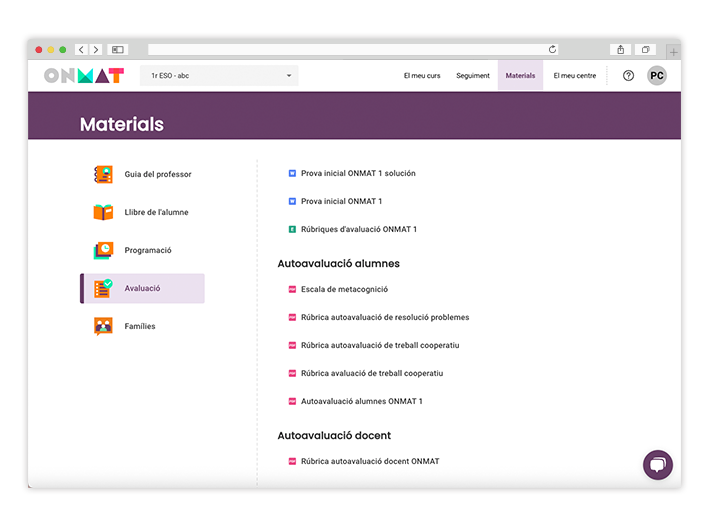Open Prova inicial ONMAT 1 solución
The height and width of the screenshot is (528, 704).
click(358, 173)
